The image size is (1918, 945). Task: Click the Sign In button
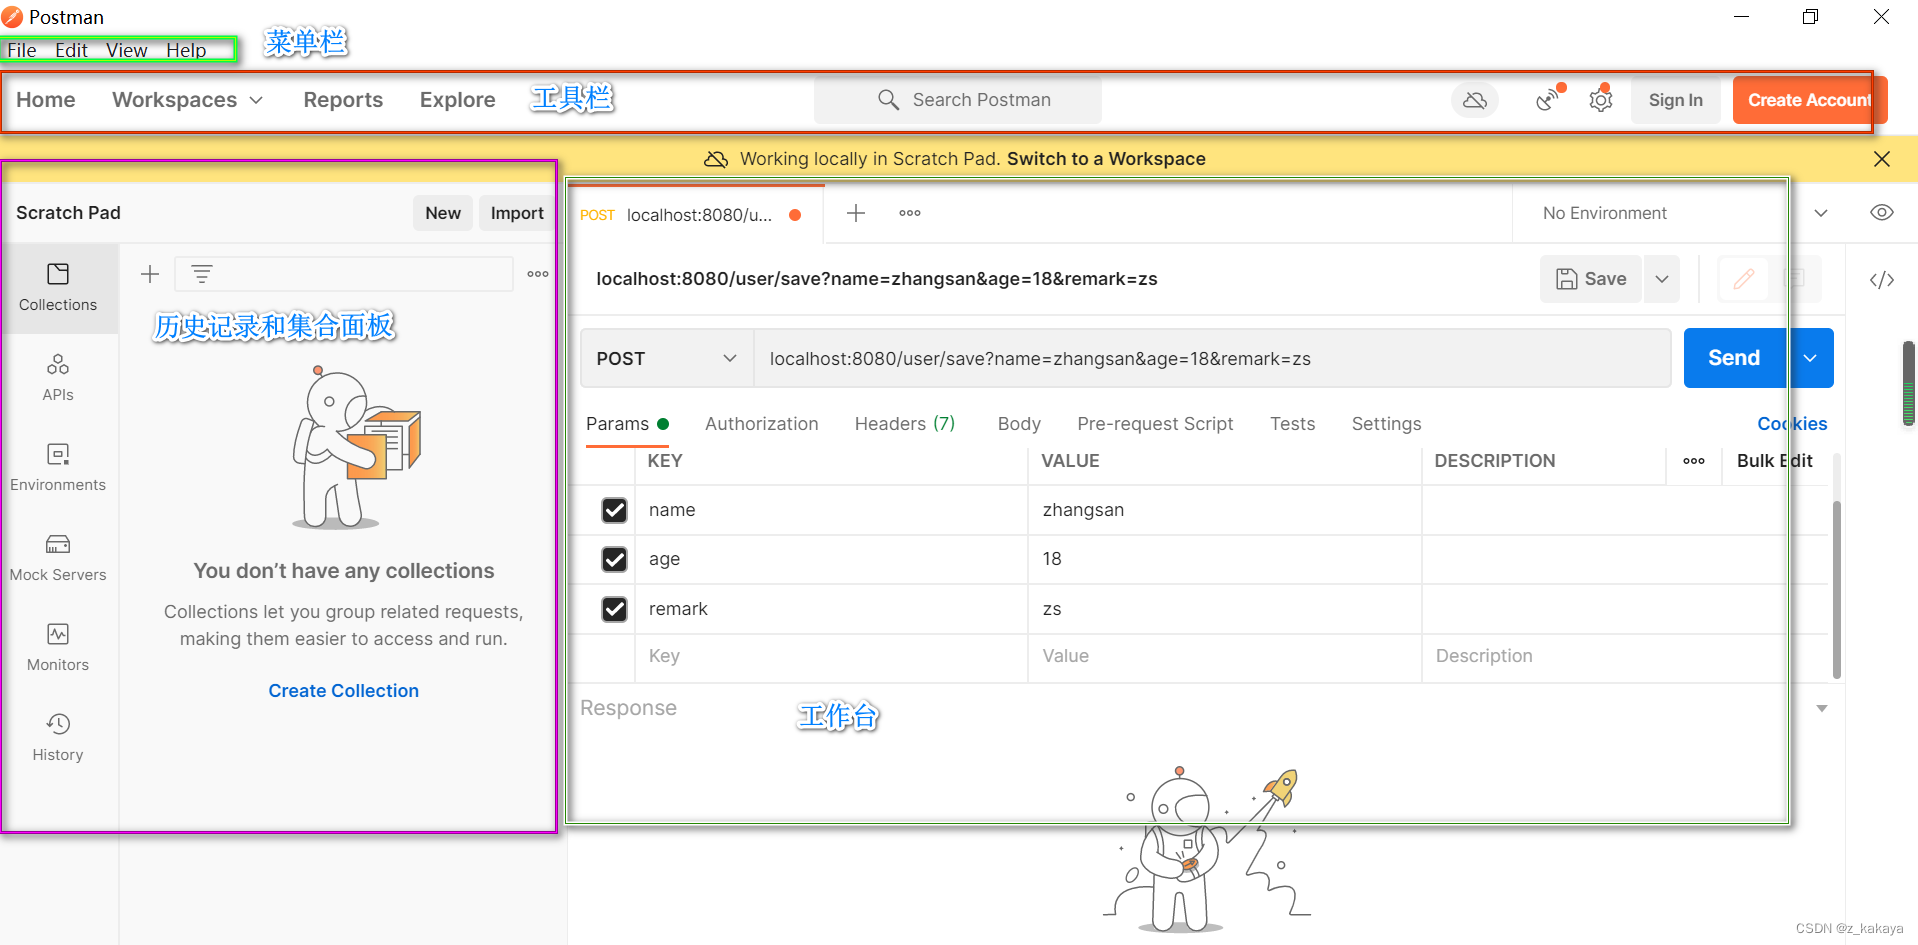point(1676,100)
